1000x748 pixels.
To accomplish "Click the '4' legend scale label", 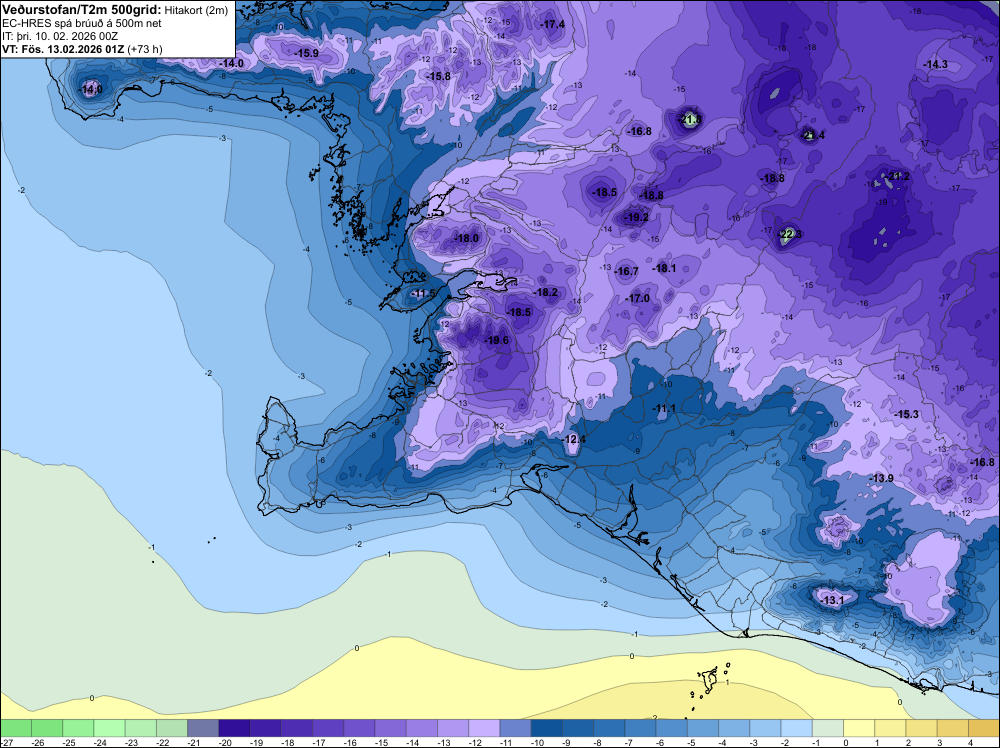I will 971,742.
